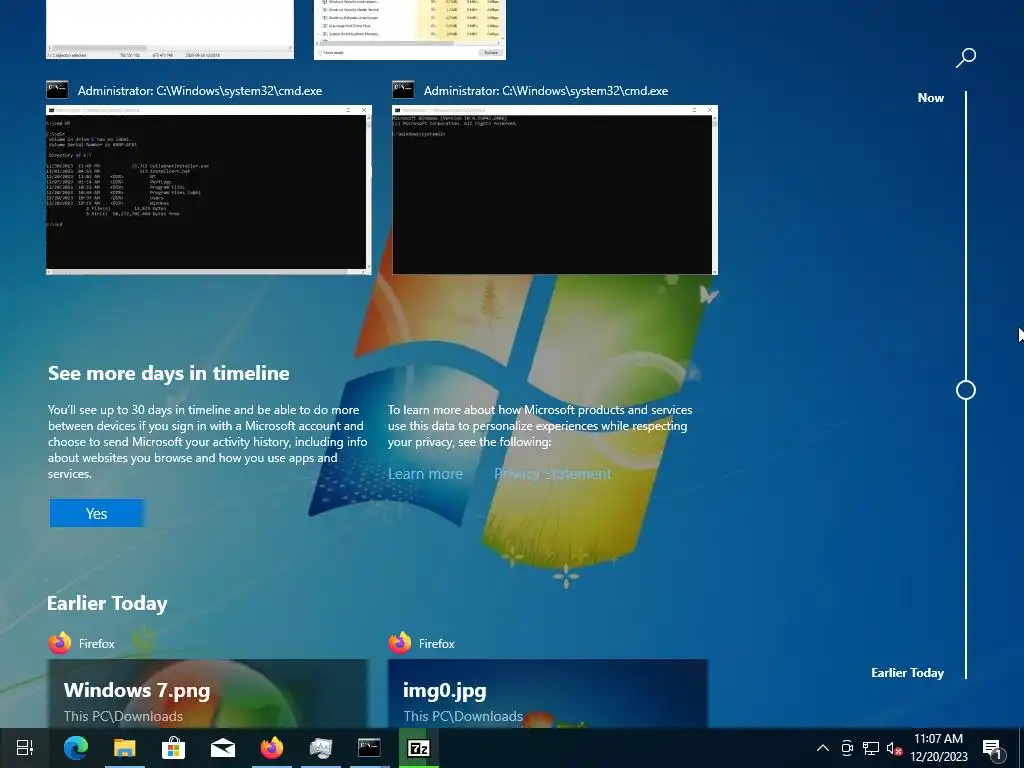Switch to the 7z taskbar icon
The image size is (1024, 768).
[x=418, y=748]
